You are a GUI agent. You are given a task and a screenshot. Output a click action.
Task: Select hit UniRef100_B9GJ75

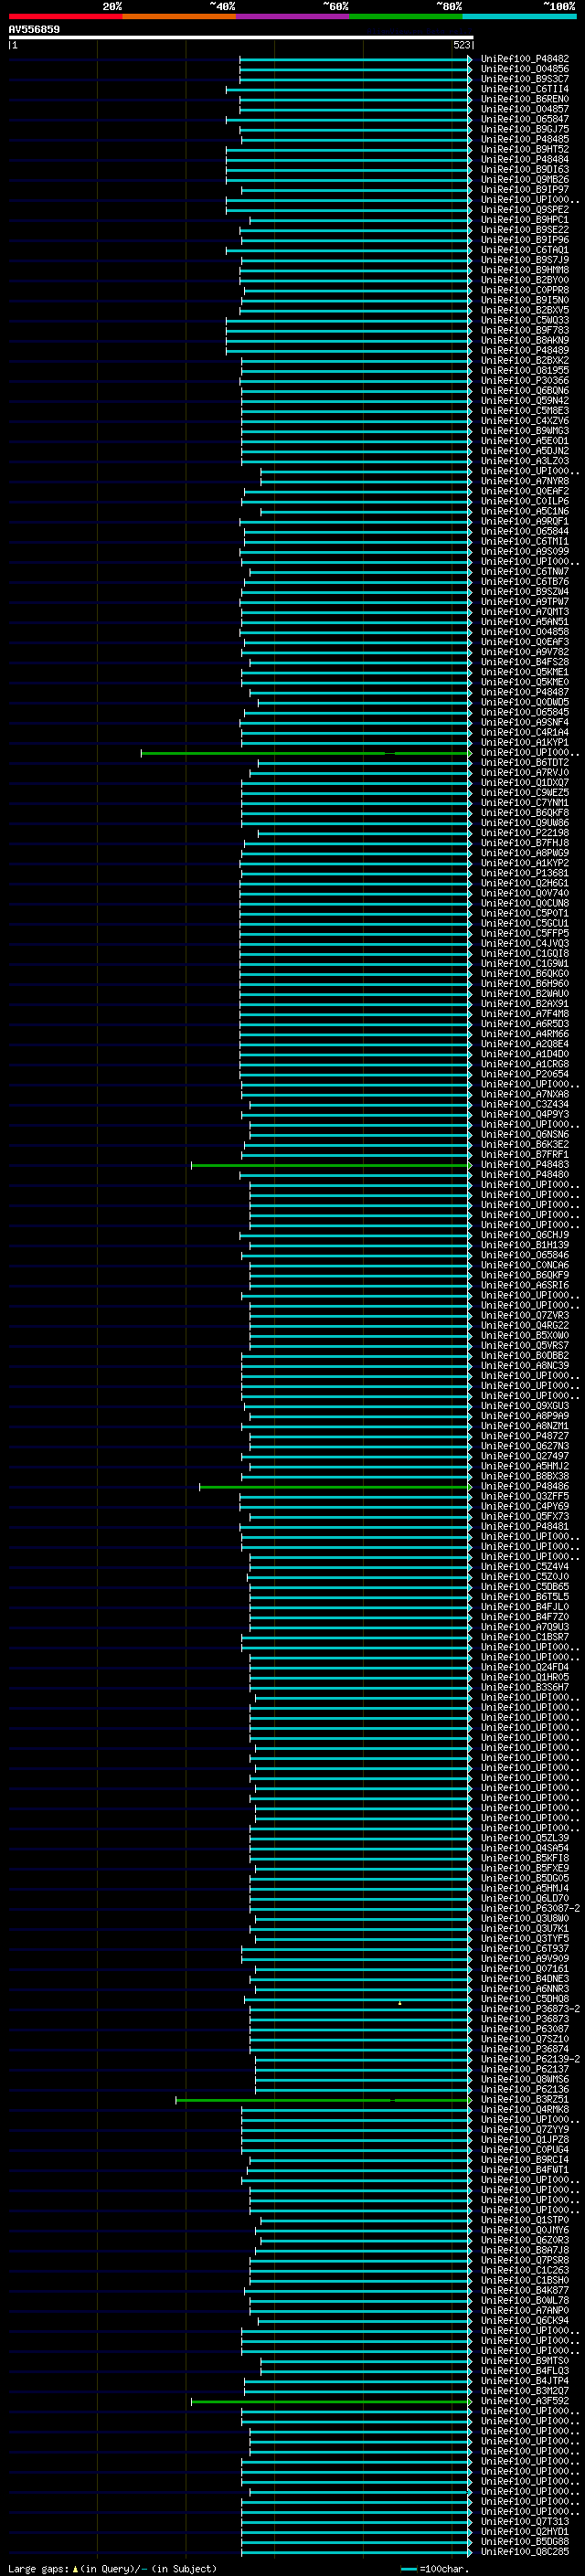(524, 129)
